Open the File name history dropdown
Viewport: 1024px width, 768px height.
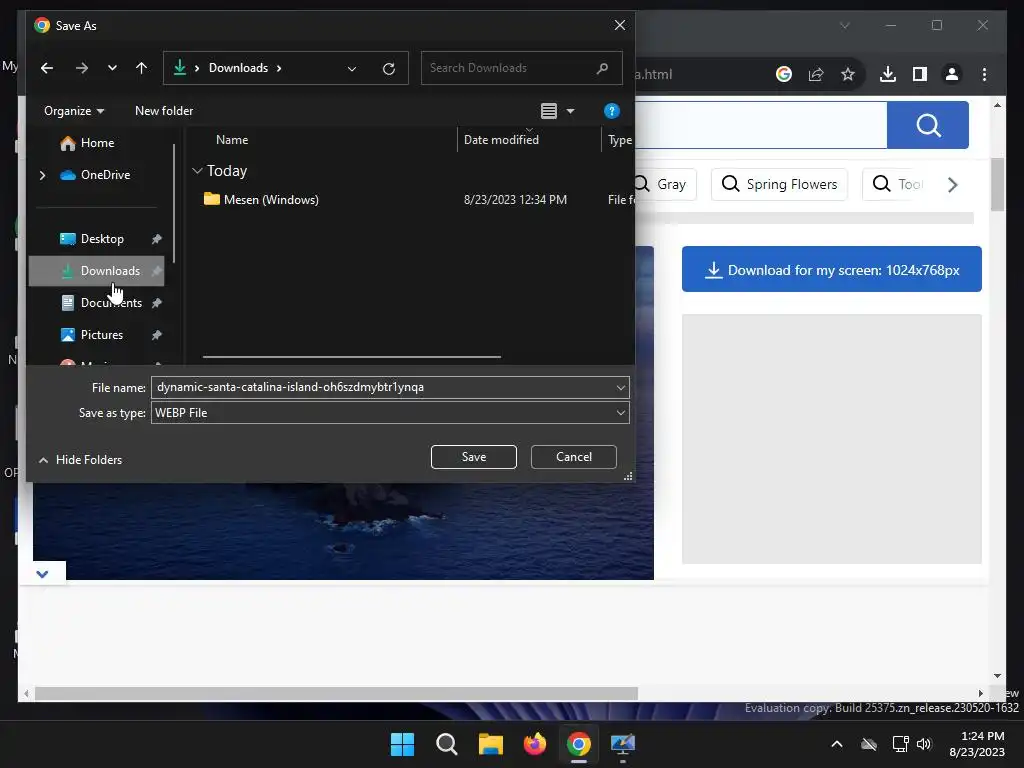pyautogui.click(x=620, y=388)
